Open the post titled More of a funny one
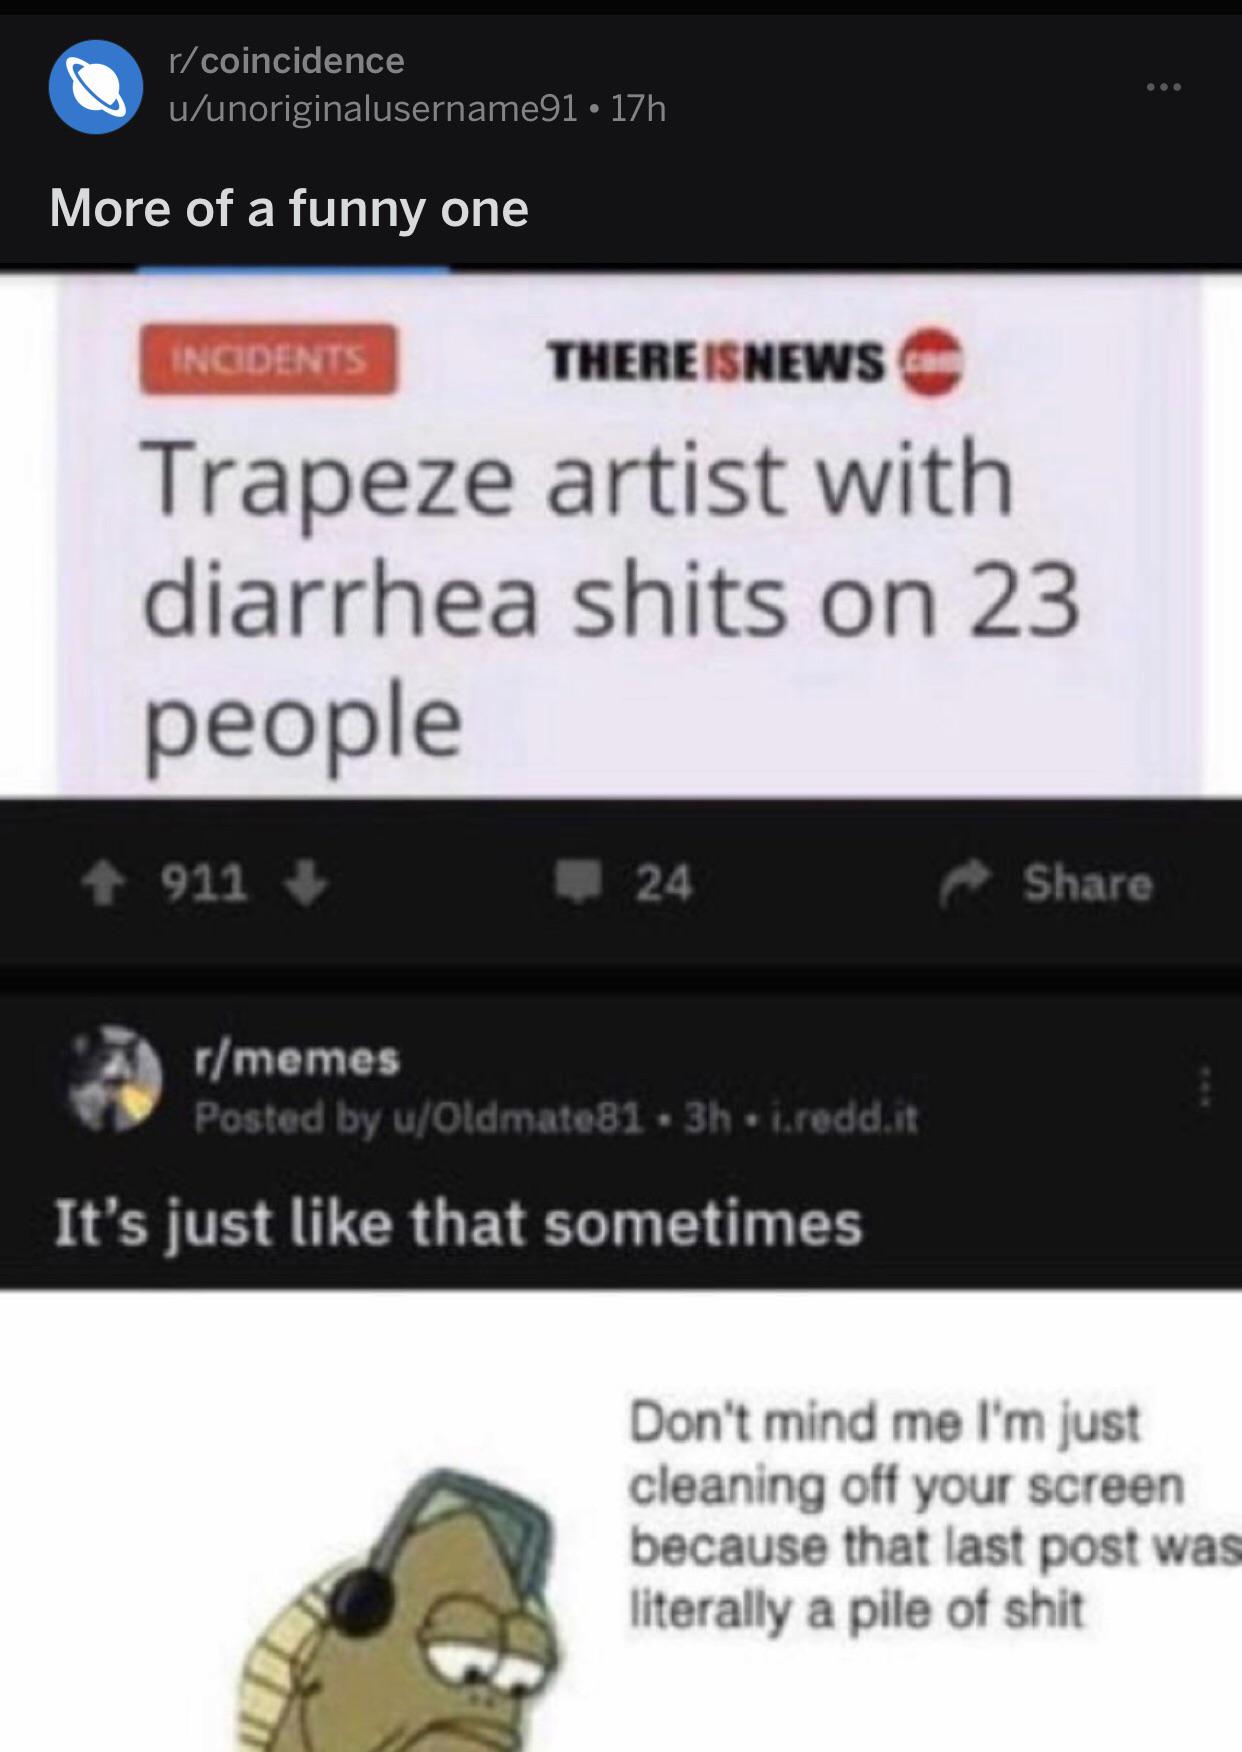The height and width of the screenshot is (1752, 1242). [x=289, y=209]
